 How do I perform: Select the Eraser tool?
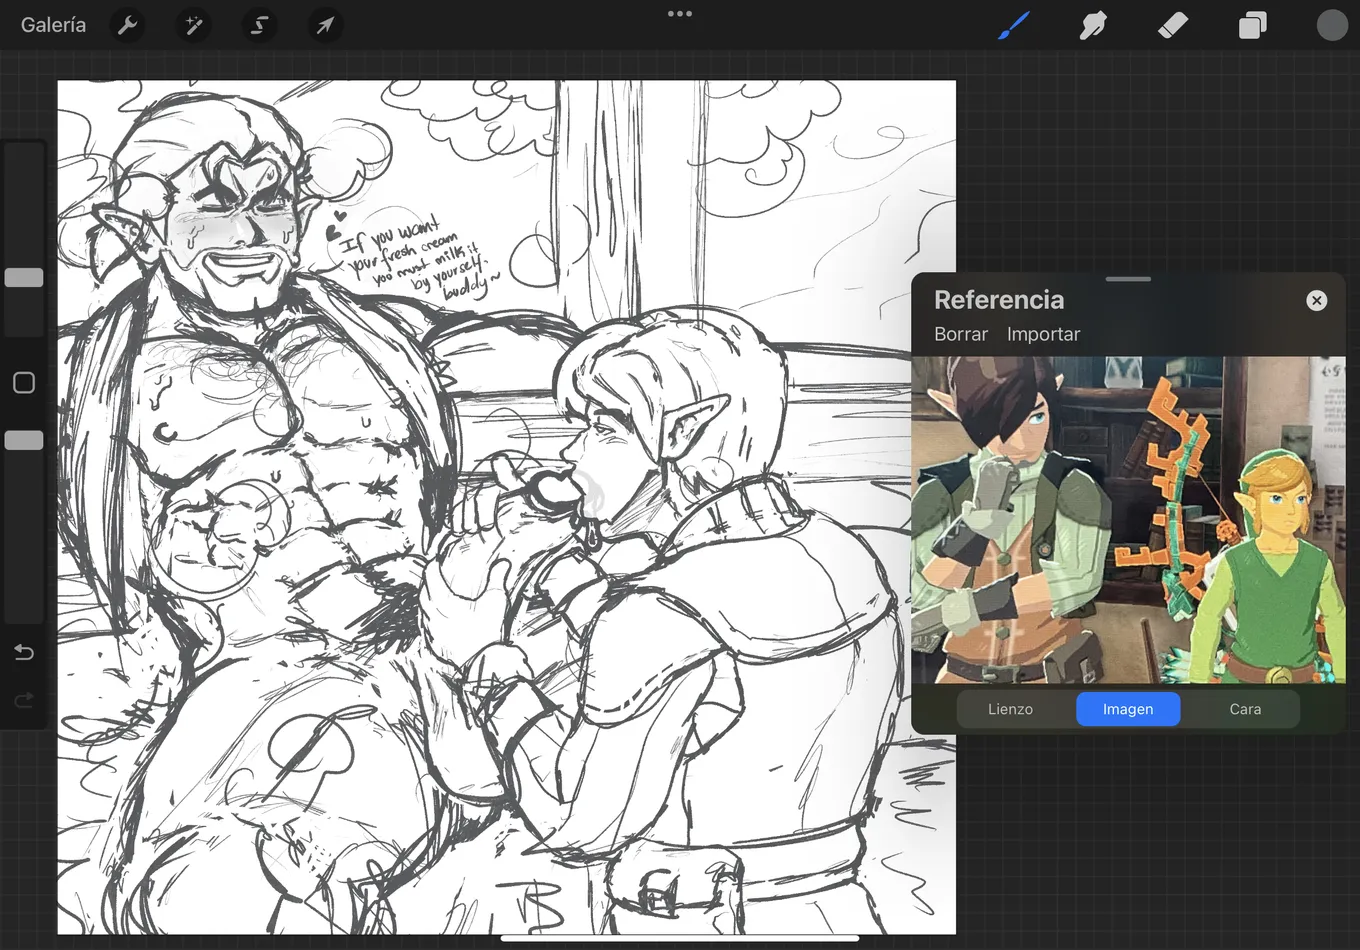(x=1173, y=25)
